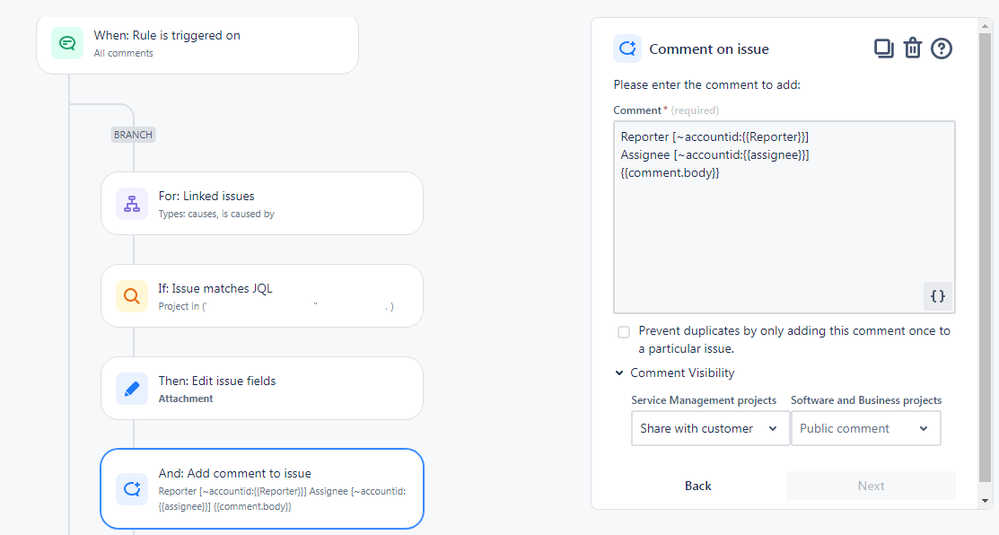This screenshot has width=999, height=535.
Task: Collapse the Comment Visibility section
Action: (x=620, y=373)
